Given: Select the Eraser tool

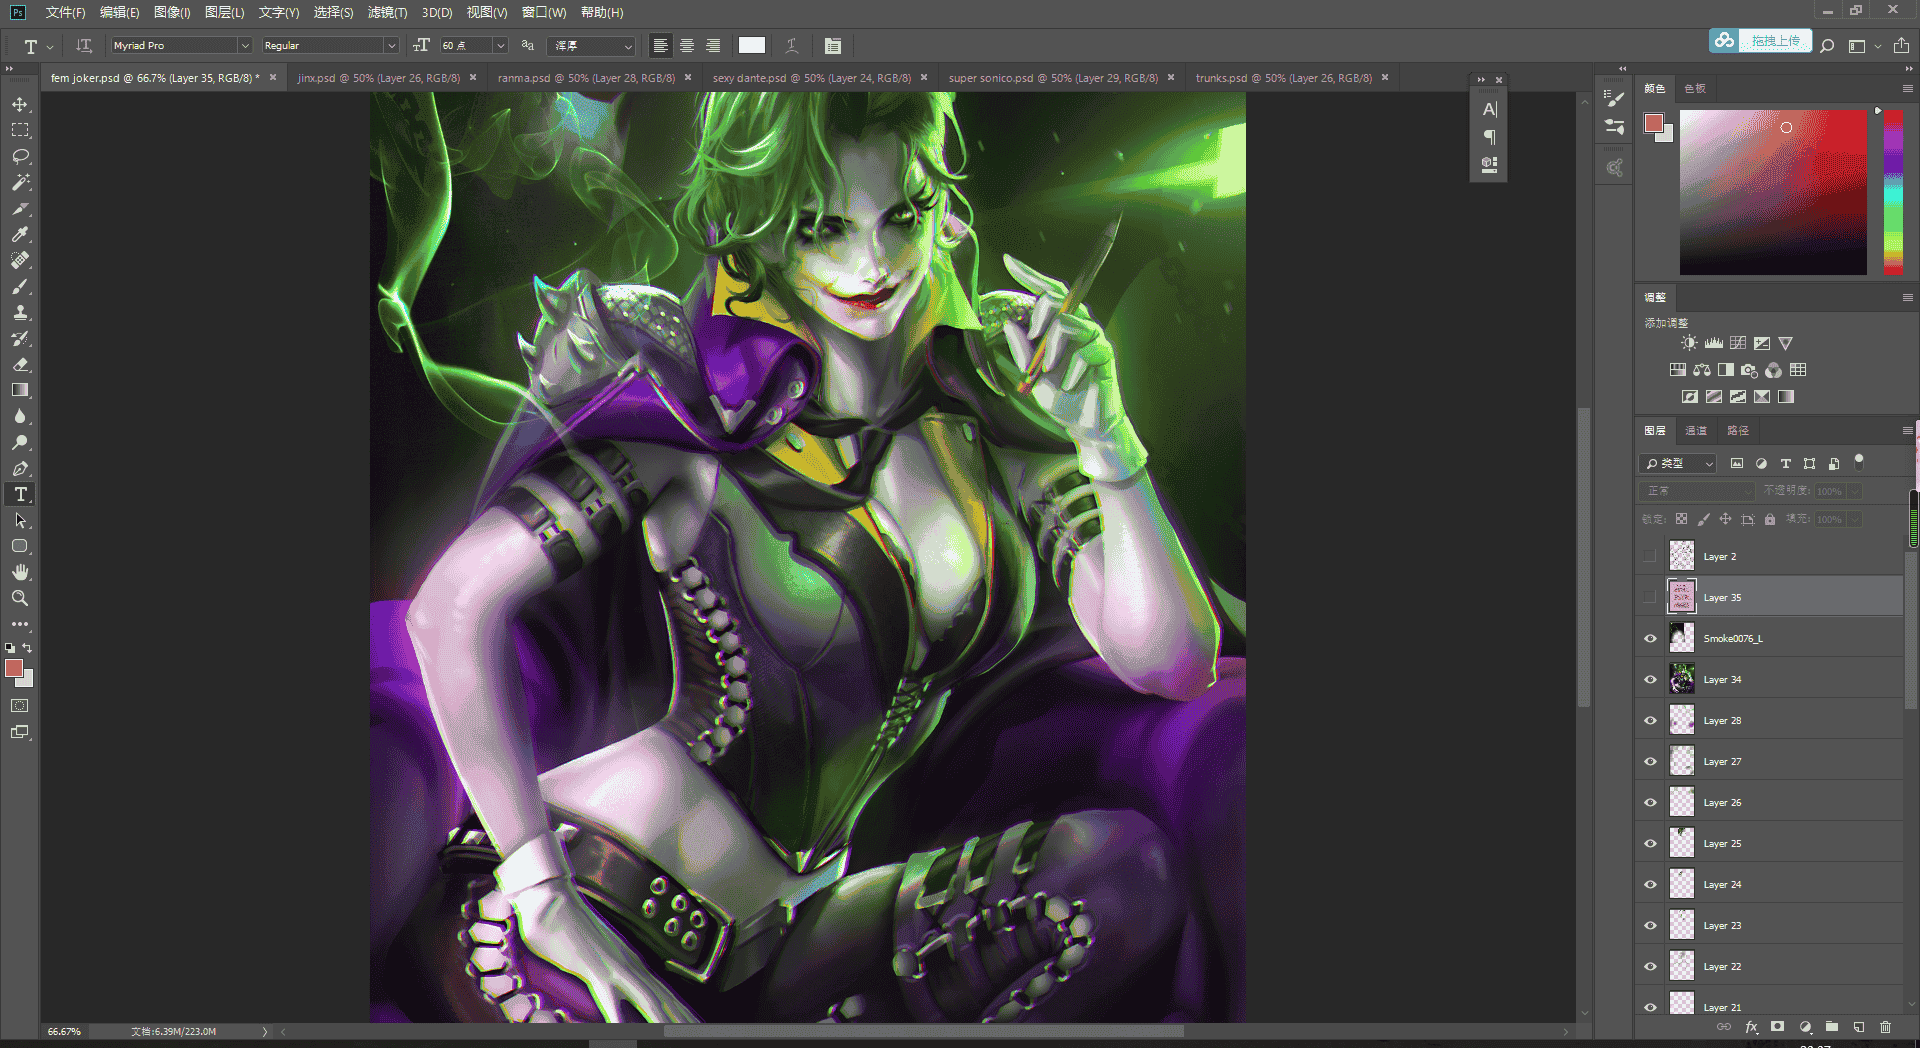Looking at the screenshot, I should click(x=20, y=364).
